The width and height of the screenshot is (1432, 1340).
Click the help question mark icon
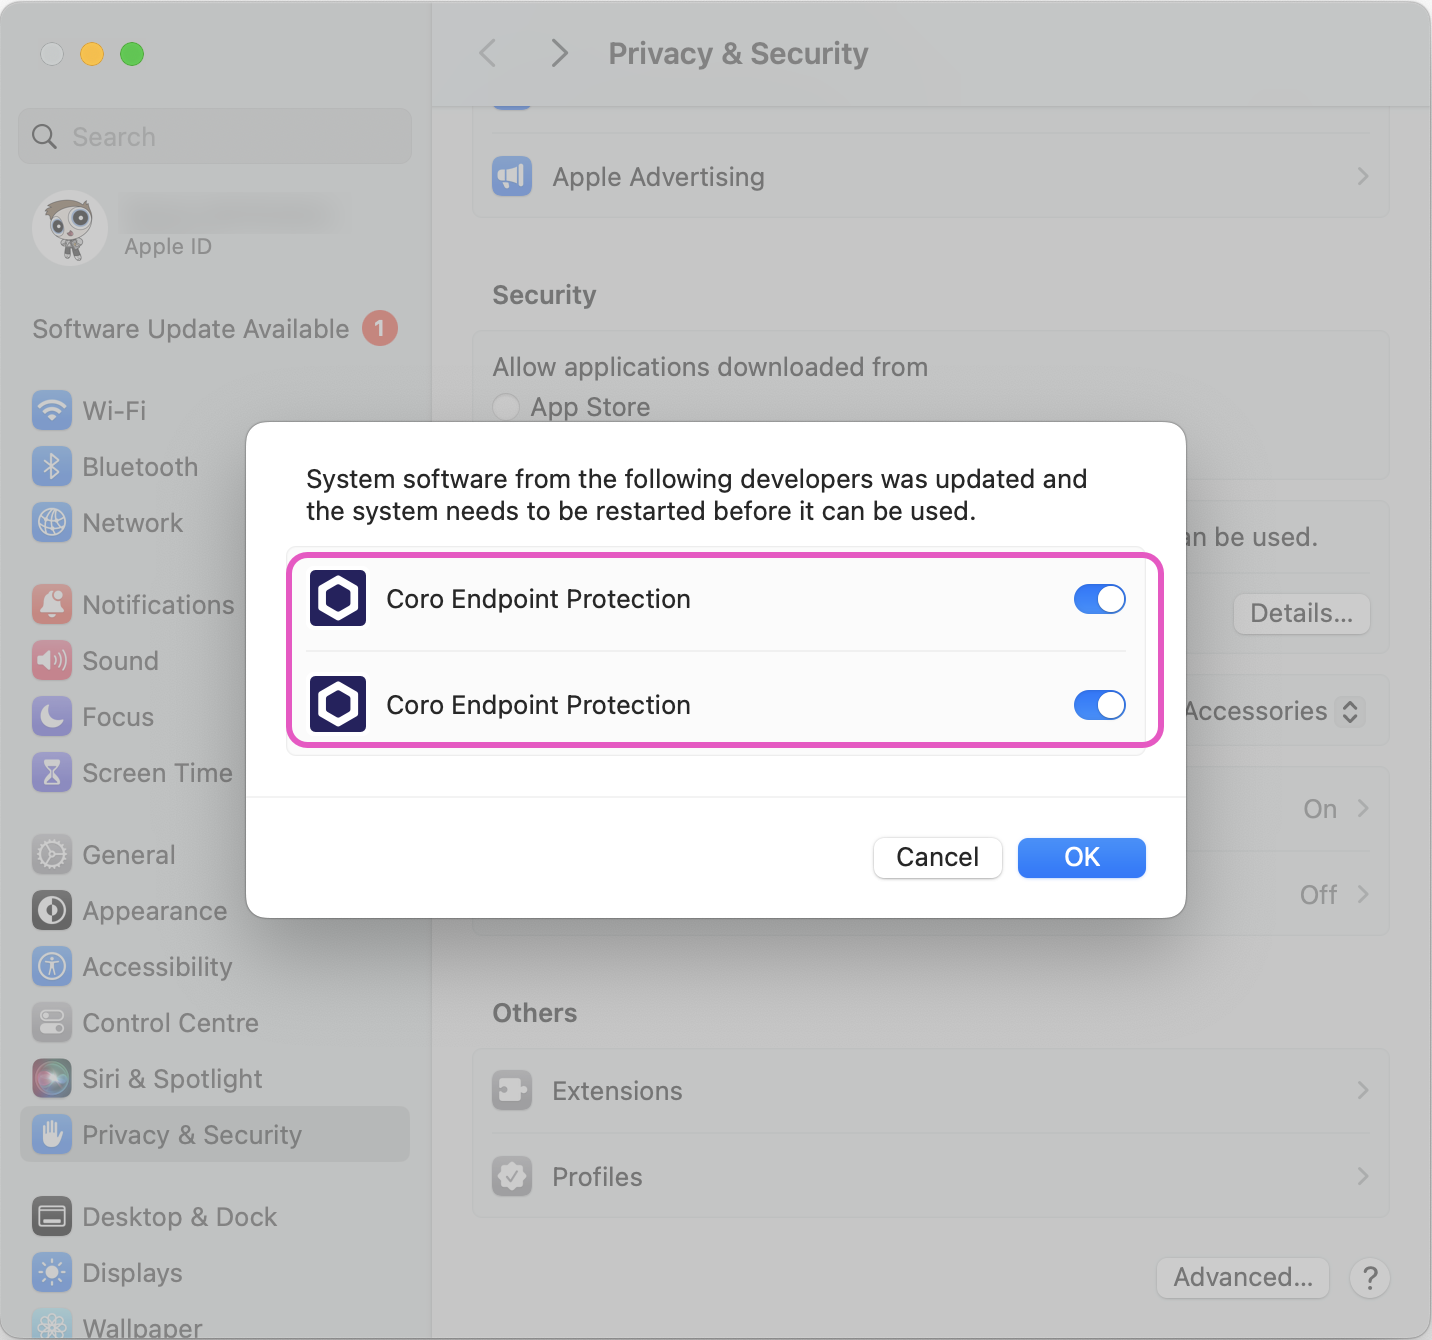1370,1277
